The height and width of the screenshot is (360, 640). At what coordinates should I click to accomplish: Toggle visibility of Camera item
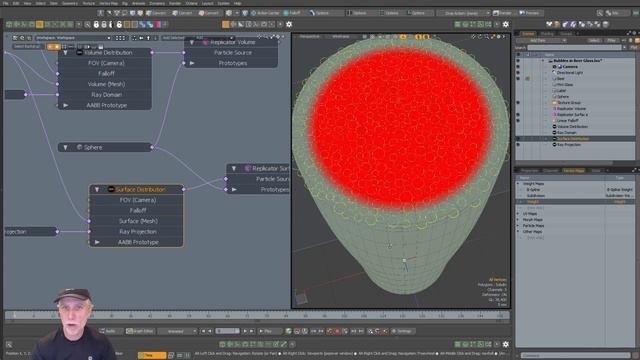tap(518, 67)
